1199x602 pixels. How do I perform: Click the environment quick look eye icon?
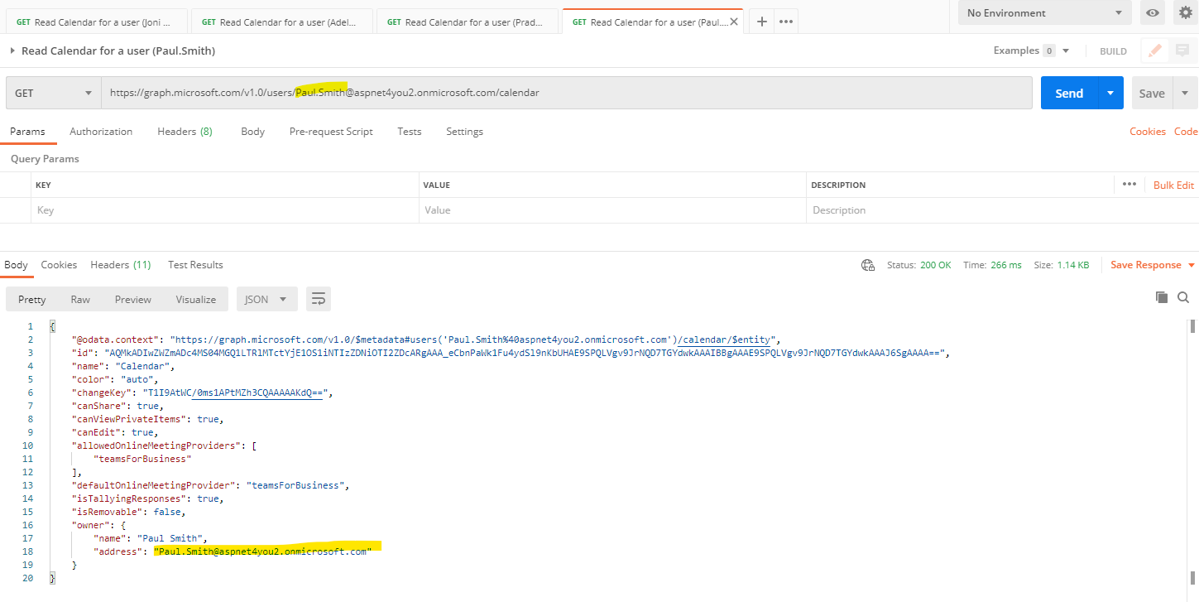(1152, 13)
